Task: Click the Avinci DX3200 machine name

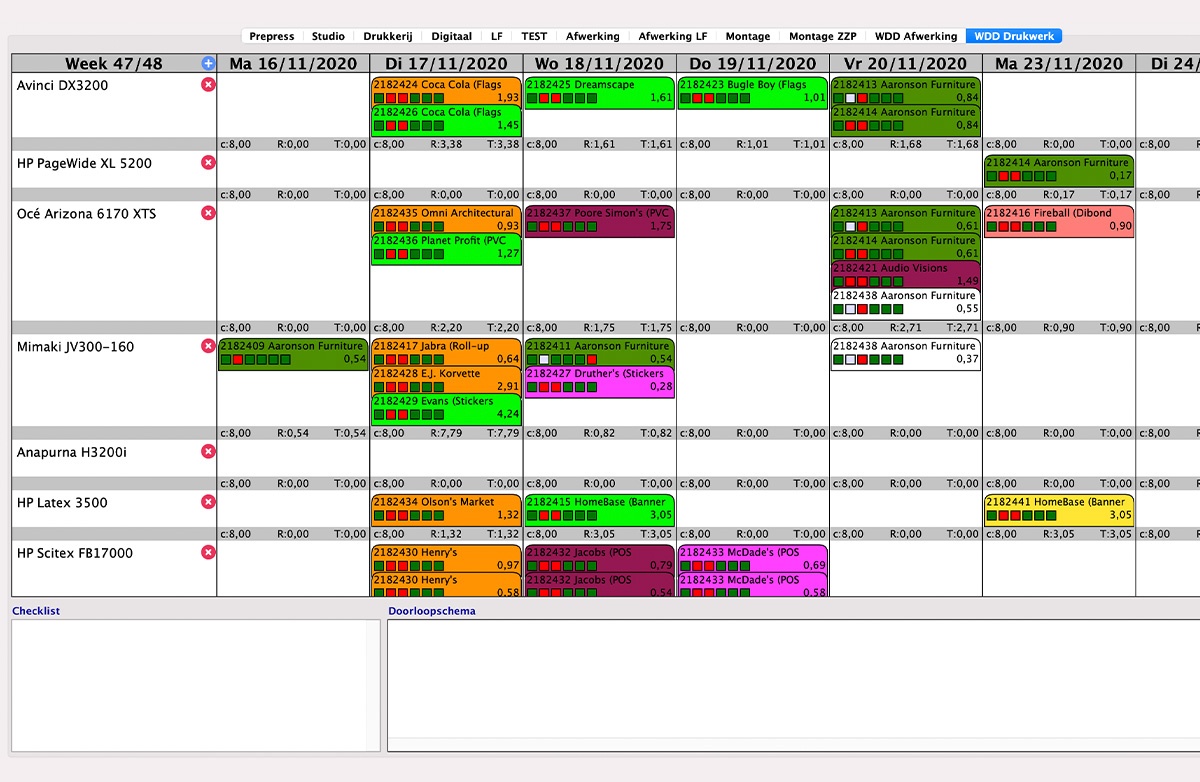Action: [62, 86]
